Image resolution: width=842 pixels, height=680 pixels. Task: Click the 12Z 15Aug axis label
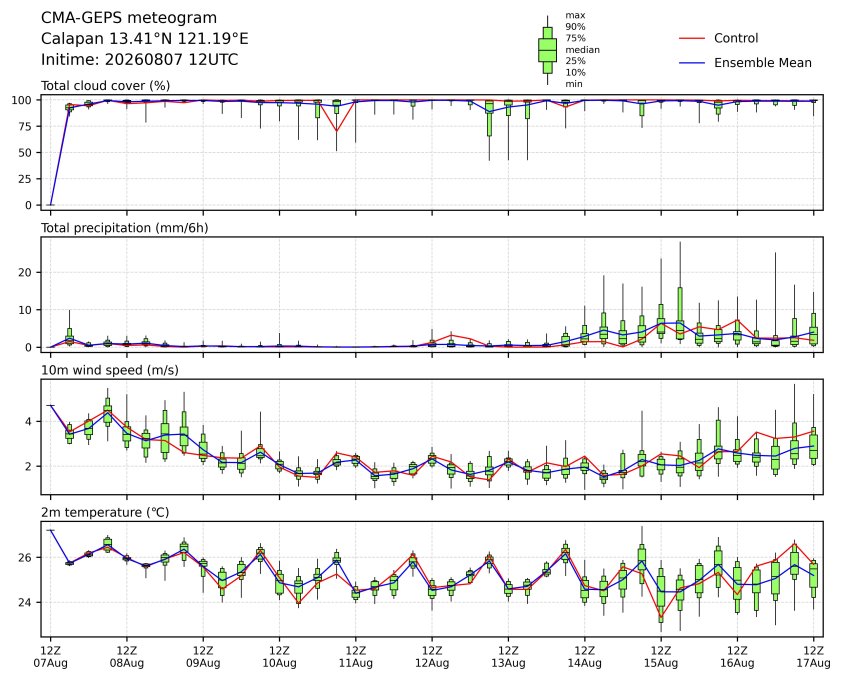(x=660, y=657)
